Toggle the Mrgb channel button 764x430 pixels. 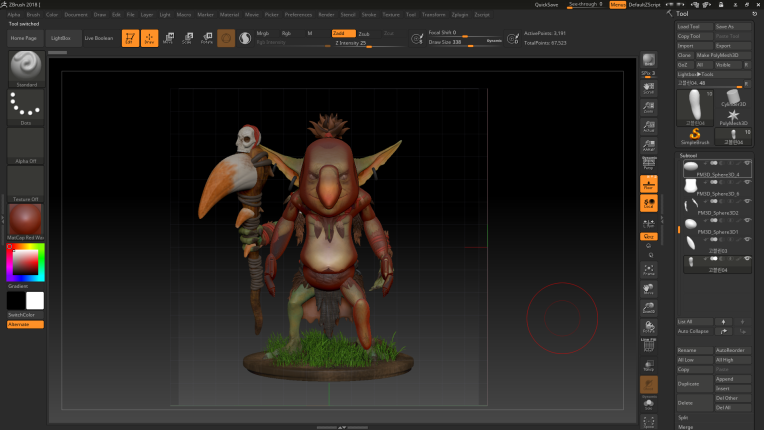click(x=265, y=34)
